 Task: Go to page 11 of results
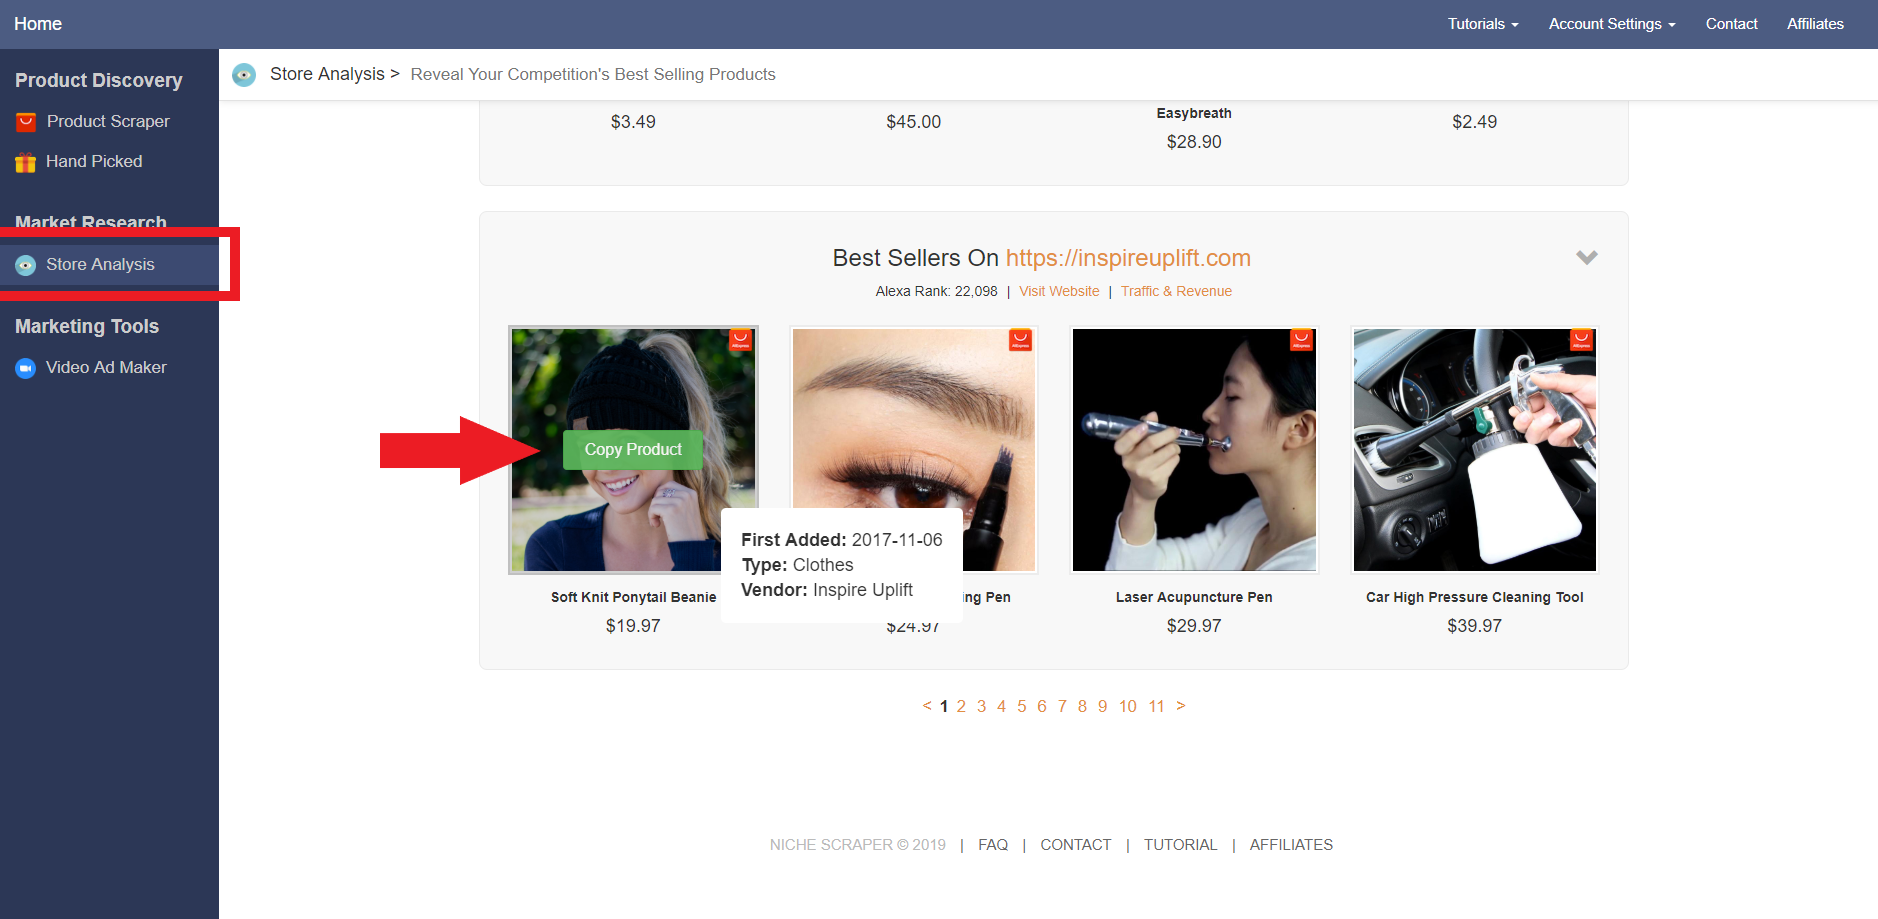coord(1156,706)
